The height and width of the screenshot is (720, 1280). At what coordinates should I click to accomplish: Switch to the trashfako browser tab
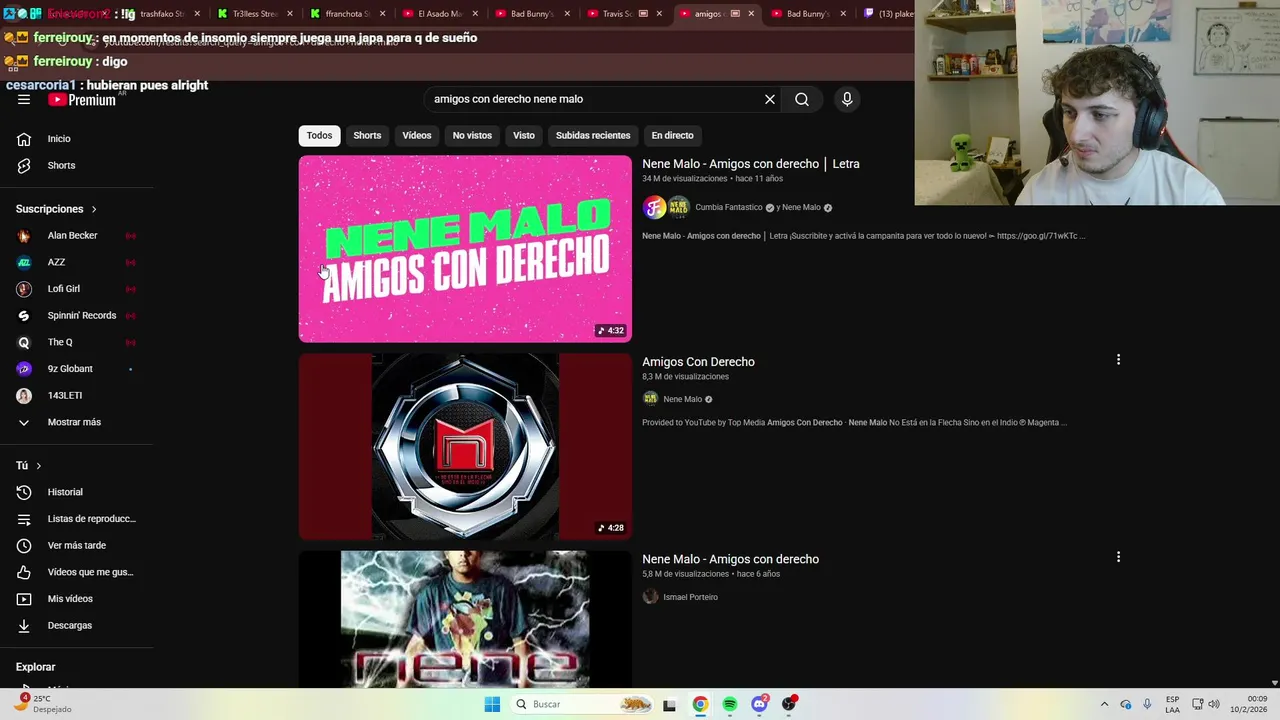(x=164, y=14)
